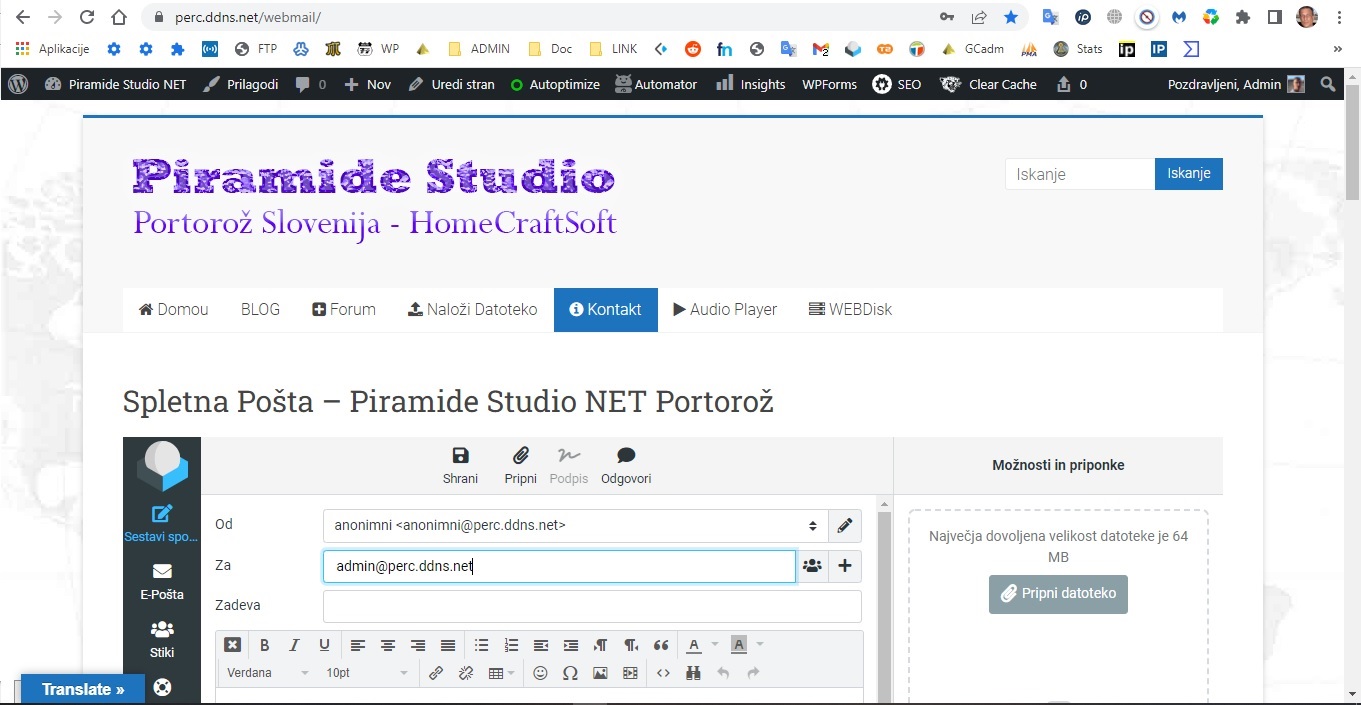Switch the editor to plain text mode
Screen dimensions: 1361x705
click(232, 645)
